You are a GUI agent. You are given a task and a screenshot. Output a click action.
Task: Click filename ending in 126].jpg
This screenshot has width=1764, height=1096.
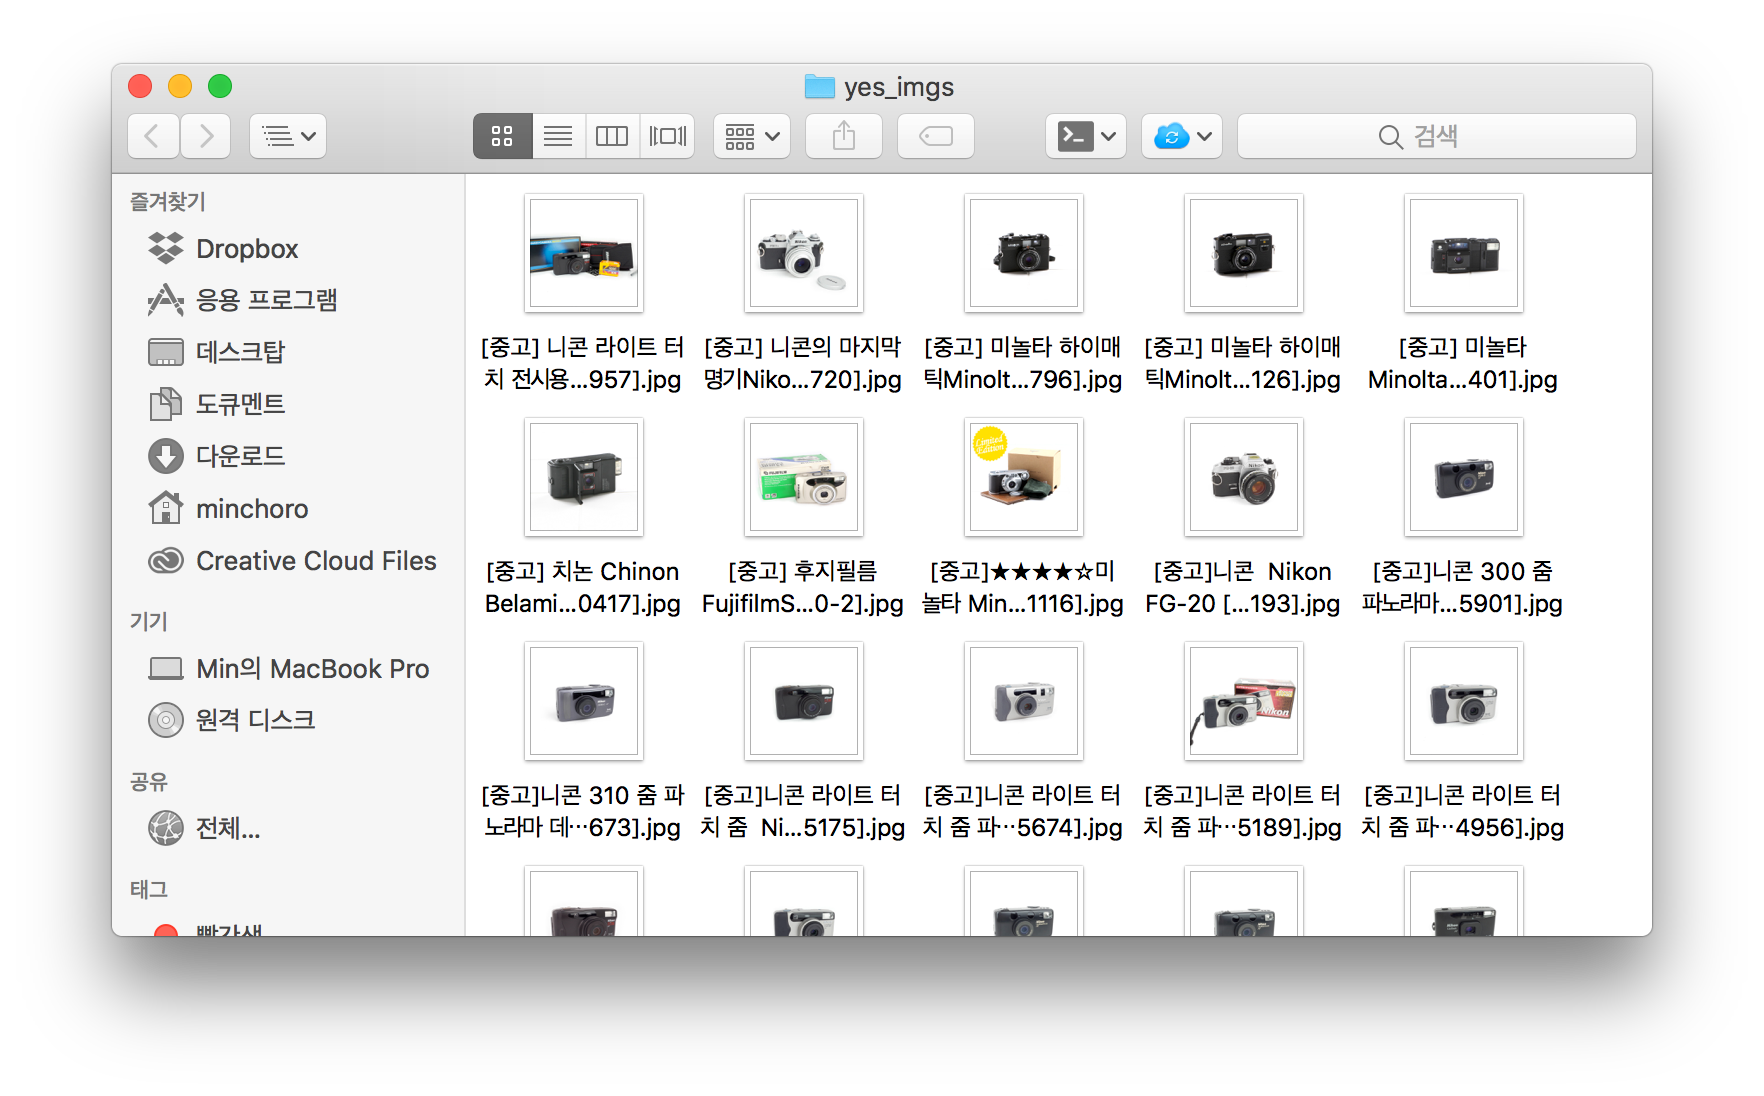point(1243,363)
